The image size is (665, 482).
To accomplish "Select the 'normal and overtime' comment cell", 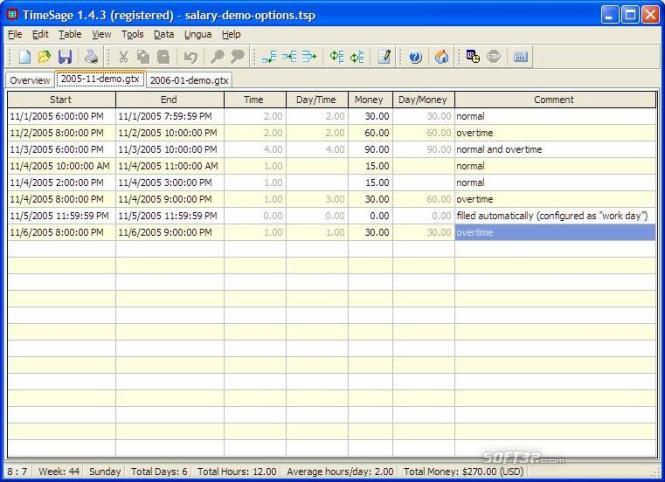I will [554, 149].
